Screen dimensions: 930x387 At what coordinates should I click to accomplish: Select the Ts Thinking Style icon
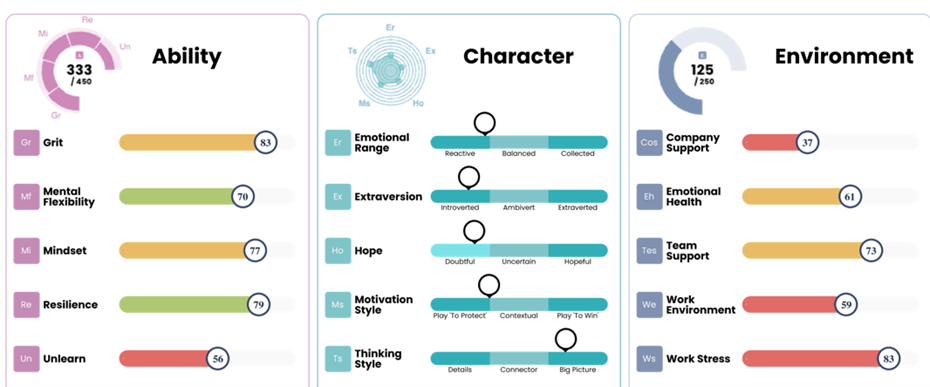(338, 359)
